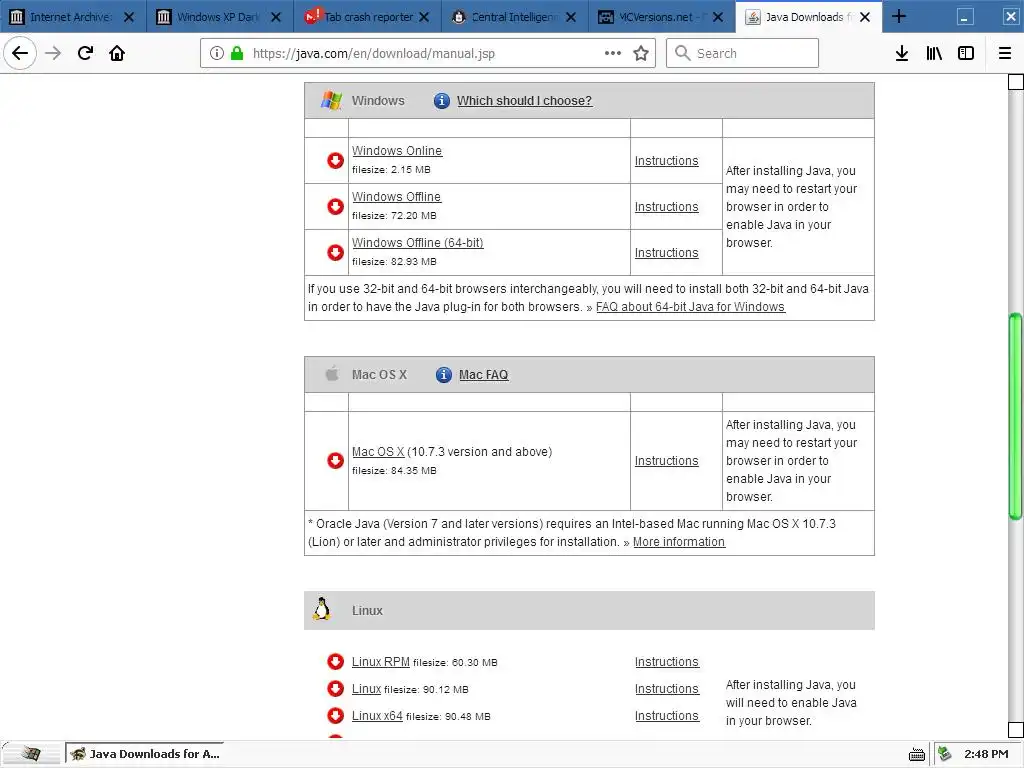Click the scrollbar down button
The height and width of the screenshot is (768, 1024).
[x=1016, y=729]
